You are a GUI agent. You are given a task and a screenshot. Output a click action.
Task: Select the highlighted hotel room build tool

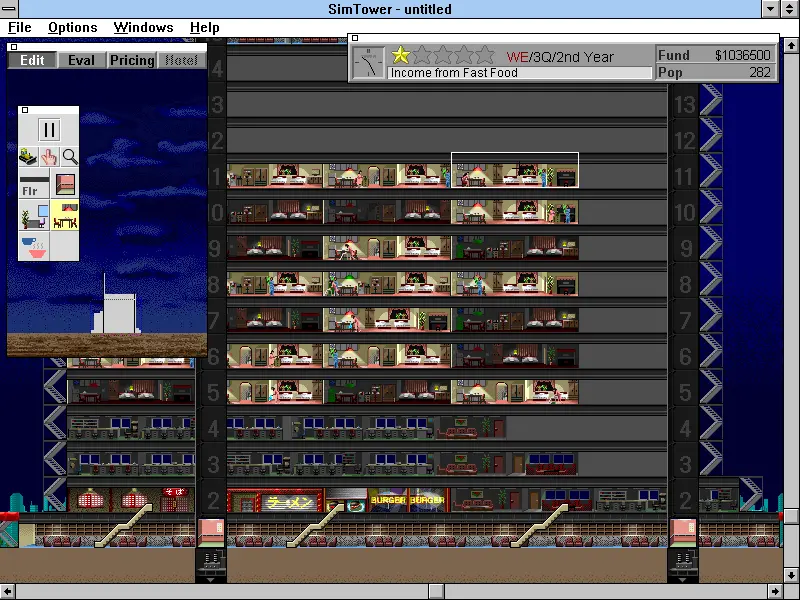(66, 216)
